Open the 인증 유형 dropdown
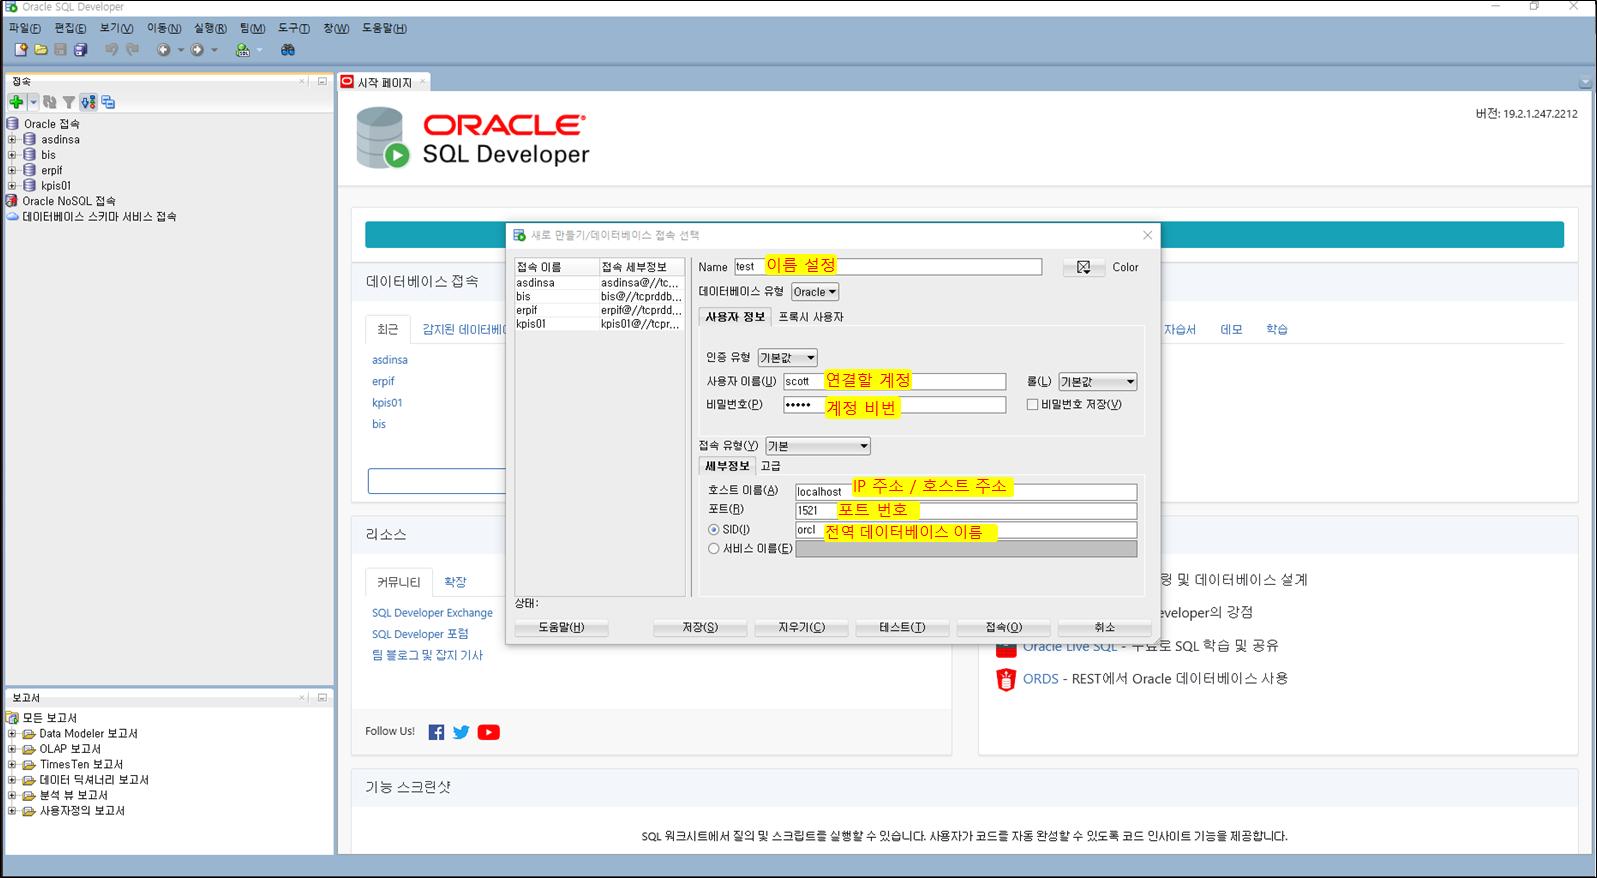Image resolution: width=1597 pixels, height=878 pixels. [x=787, y=358]
